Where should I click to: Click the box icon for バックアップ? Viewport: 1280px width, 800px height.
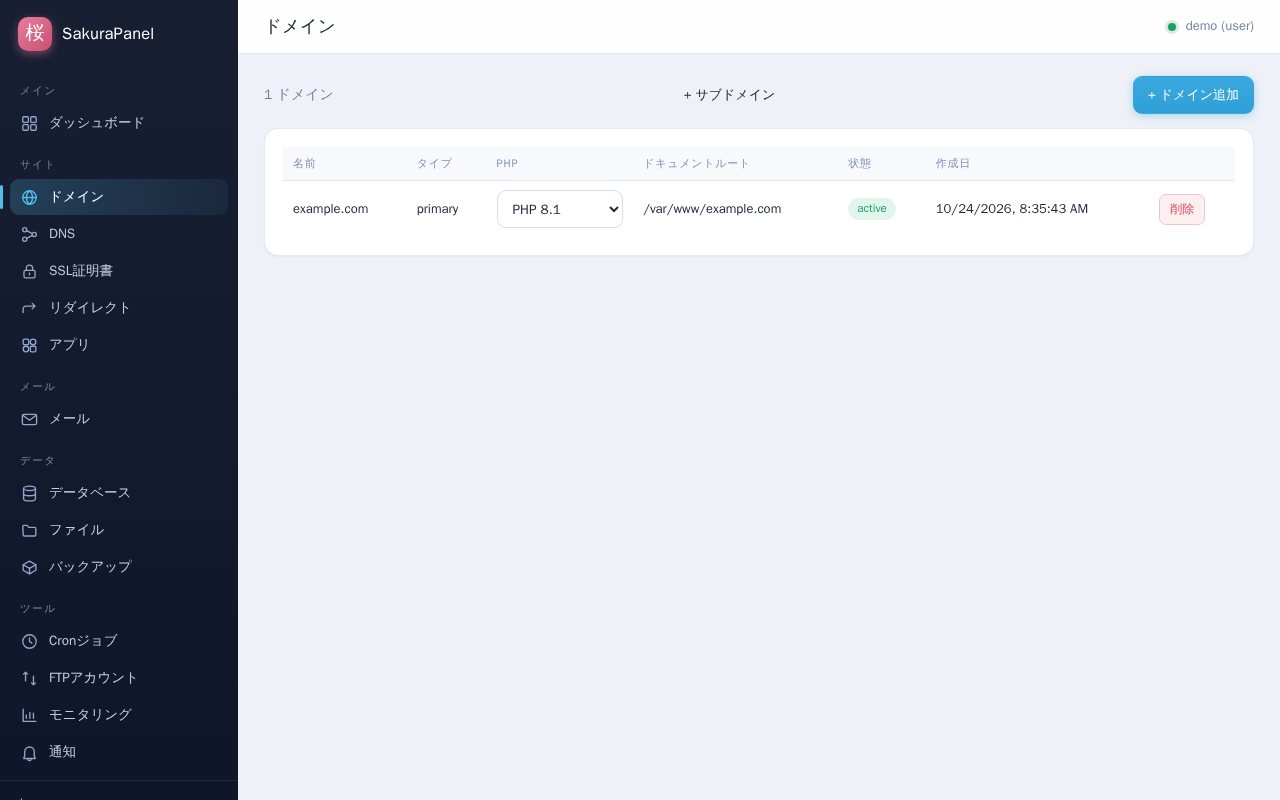29,567
